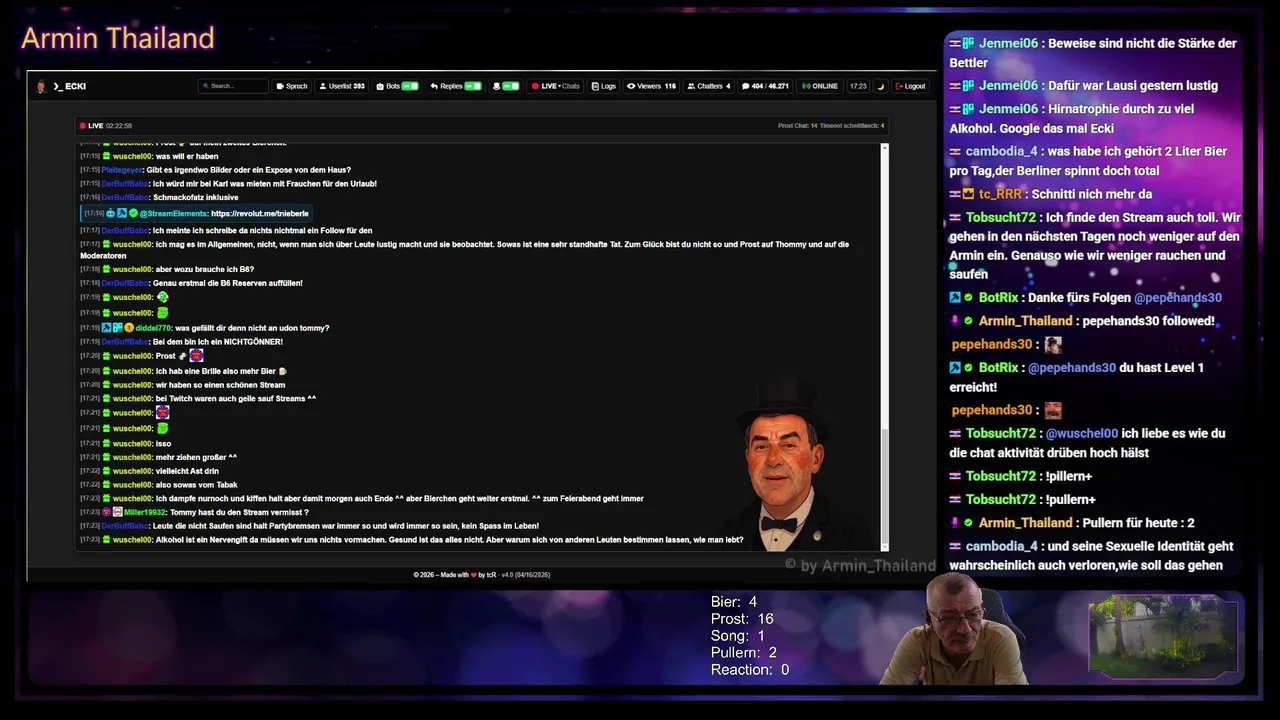Screen dimensions: 1280x720
Task: Click username diddel770 in chat
Action: pyautogui.click(x=153, y=328)
